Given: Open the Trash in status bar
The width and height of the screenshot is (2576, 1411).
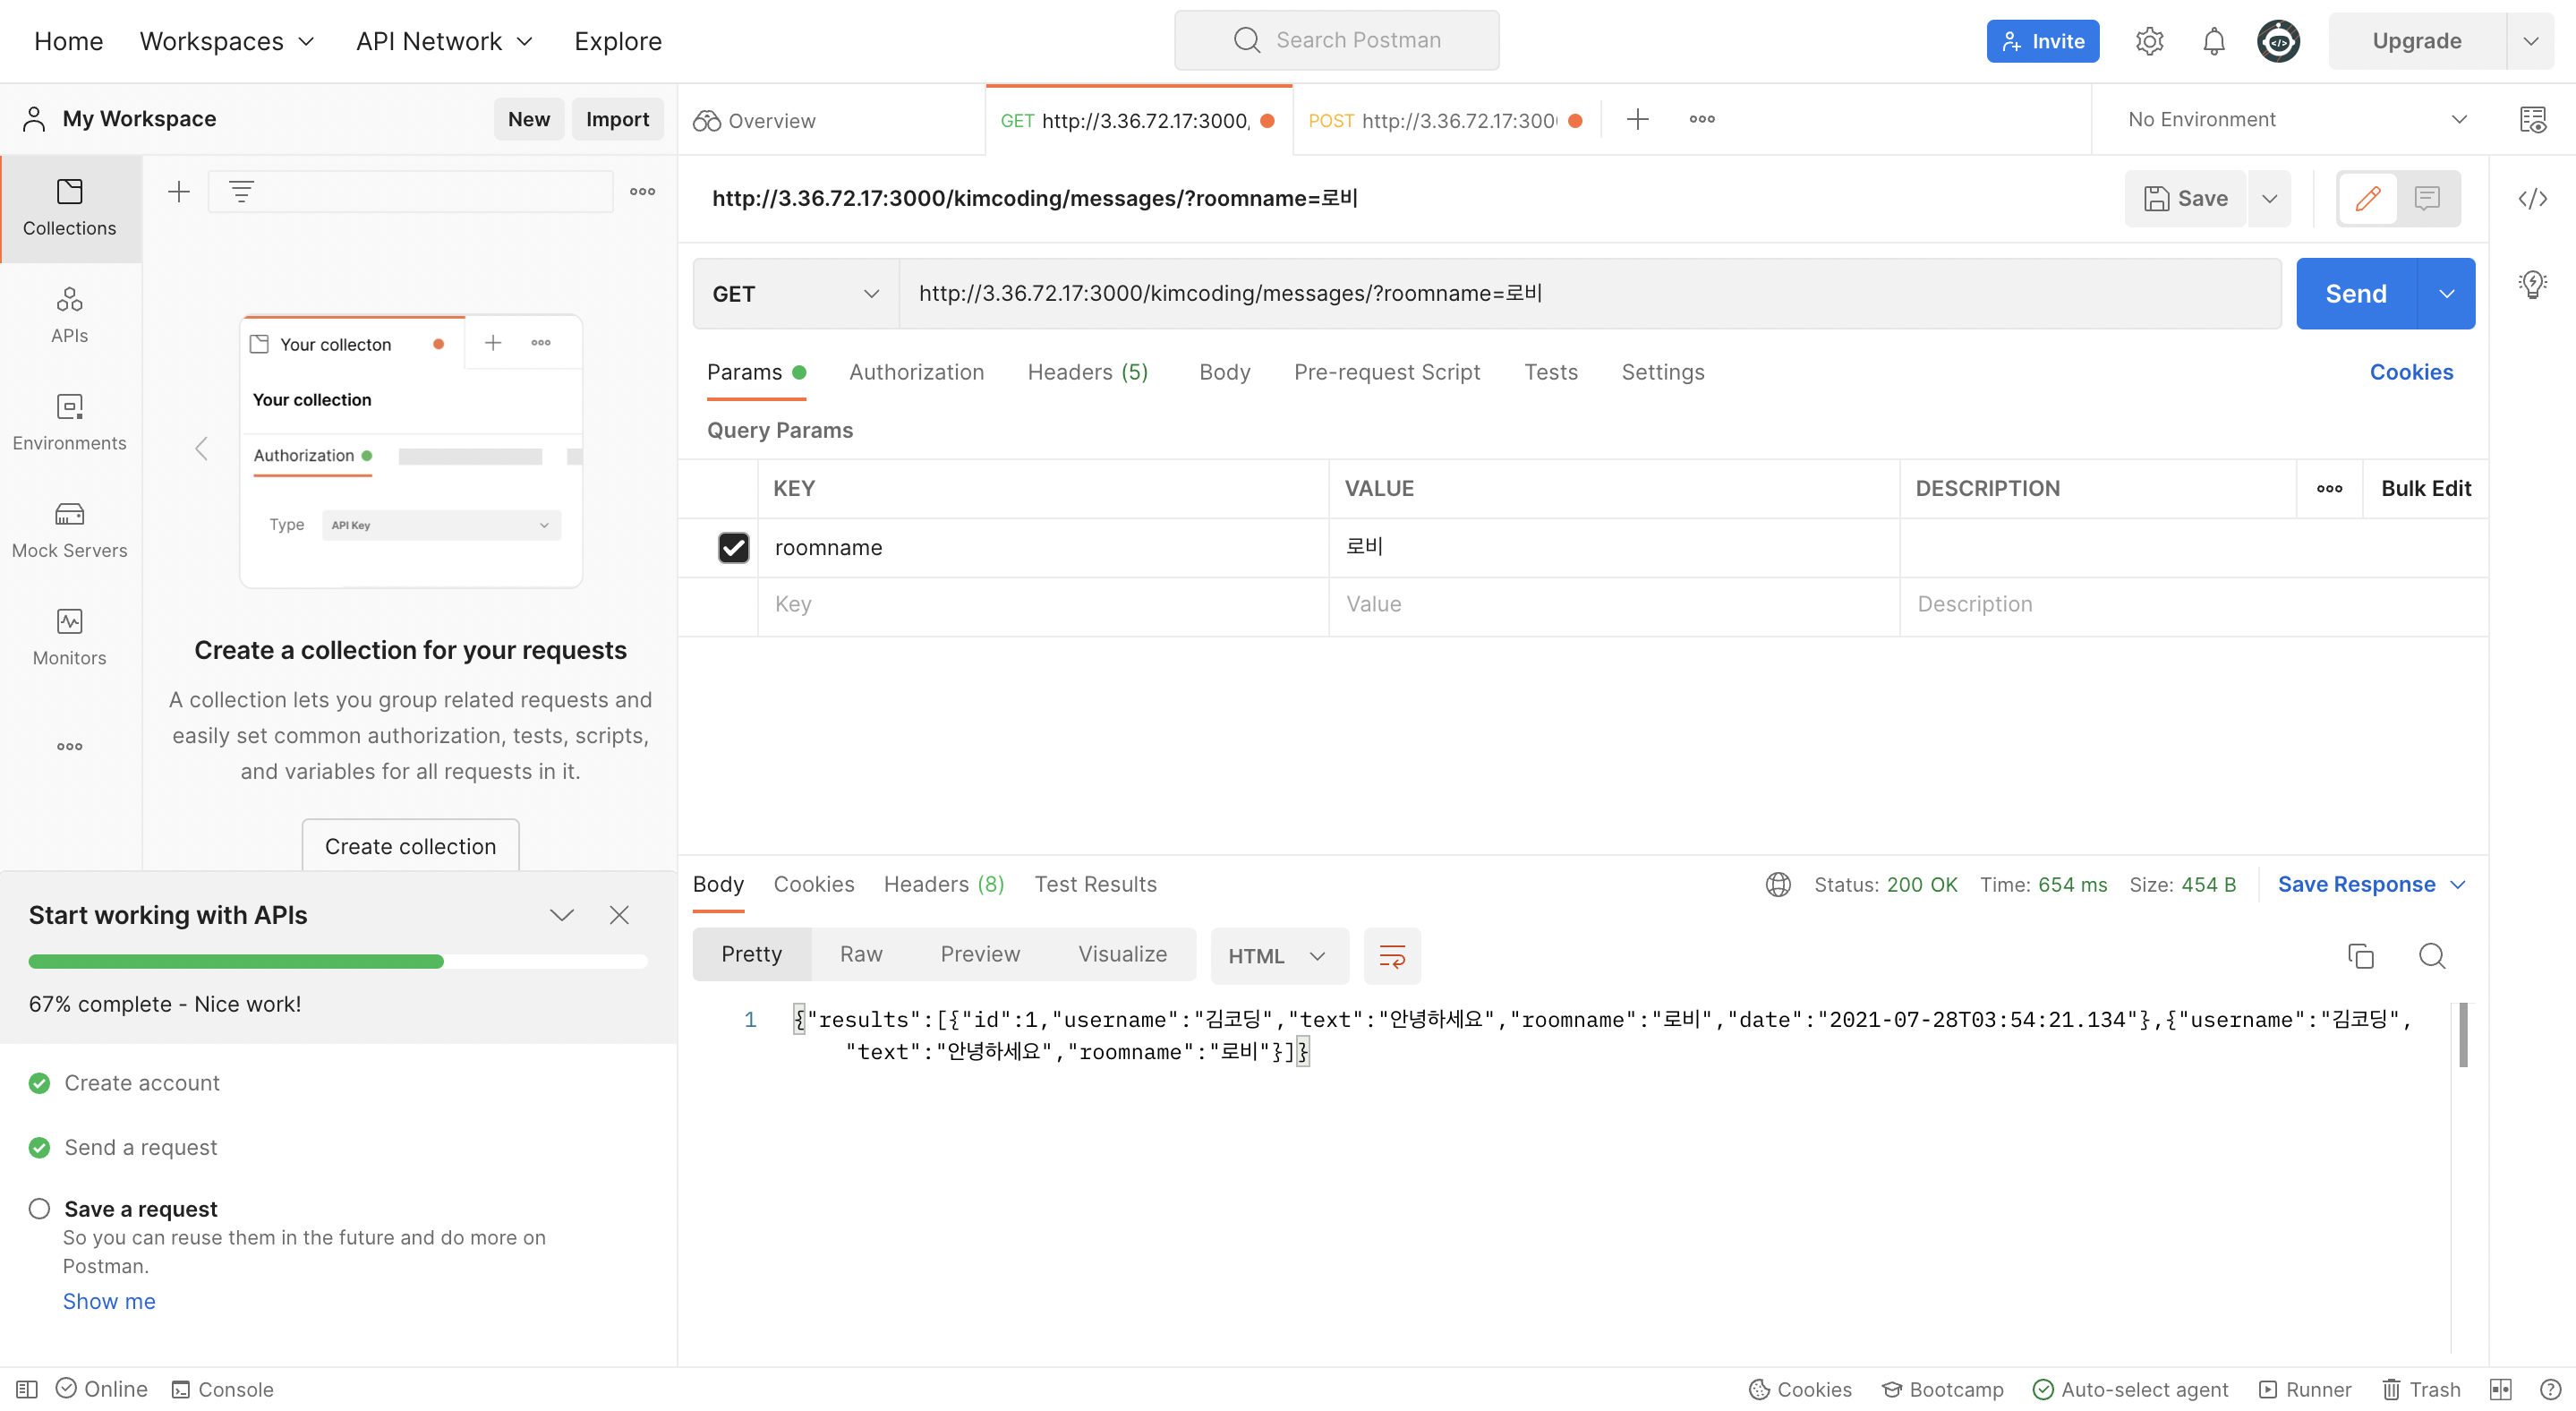Looking at the screenshot, I should click(2421, 1389).
